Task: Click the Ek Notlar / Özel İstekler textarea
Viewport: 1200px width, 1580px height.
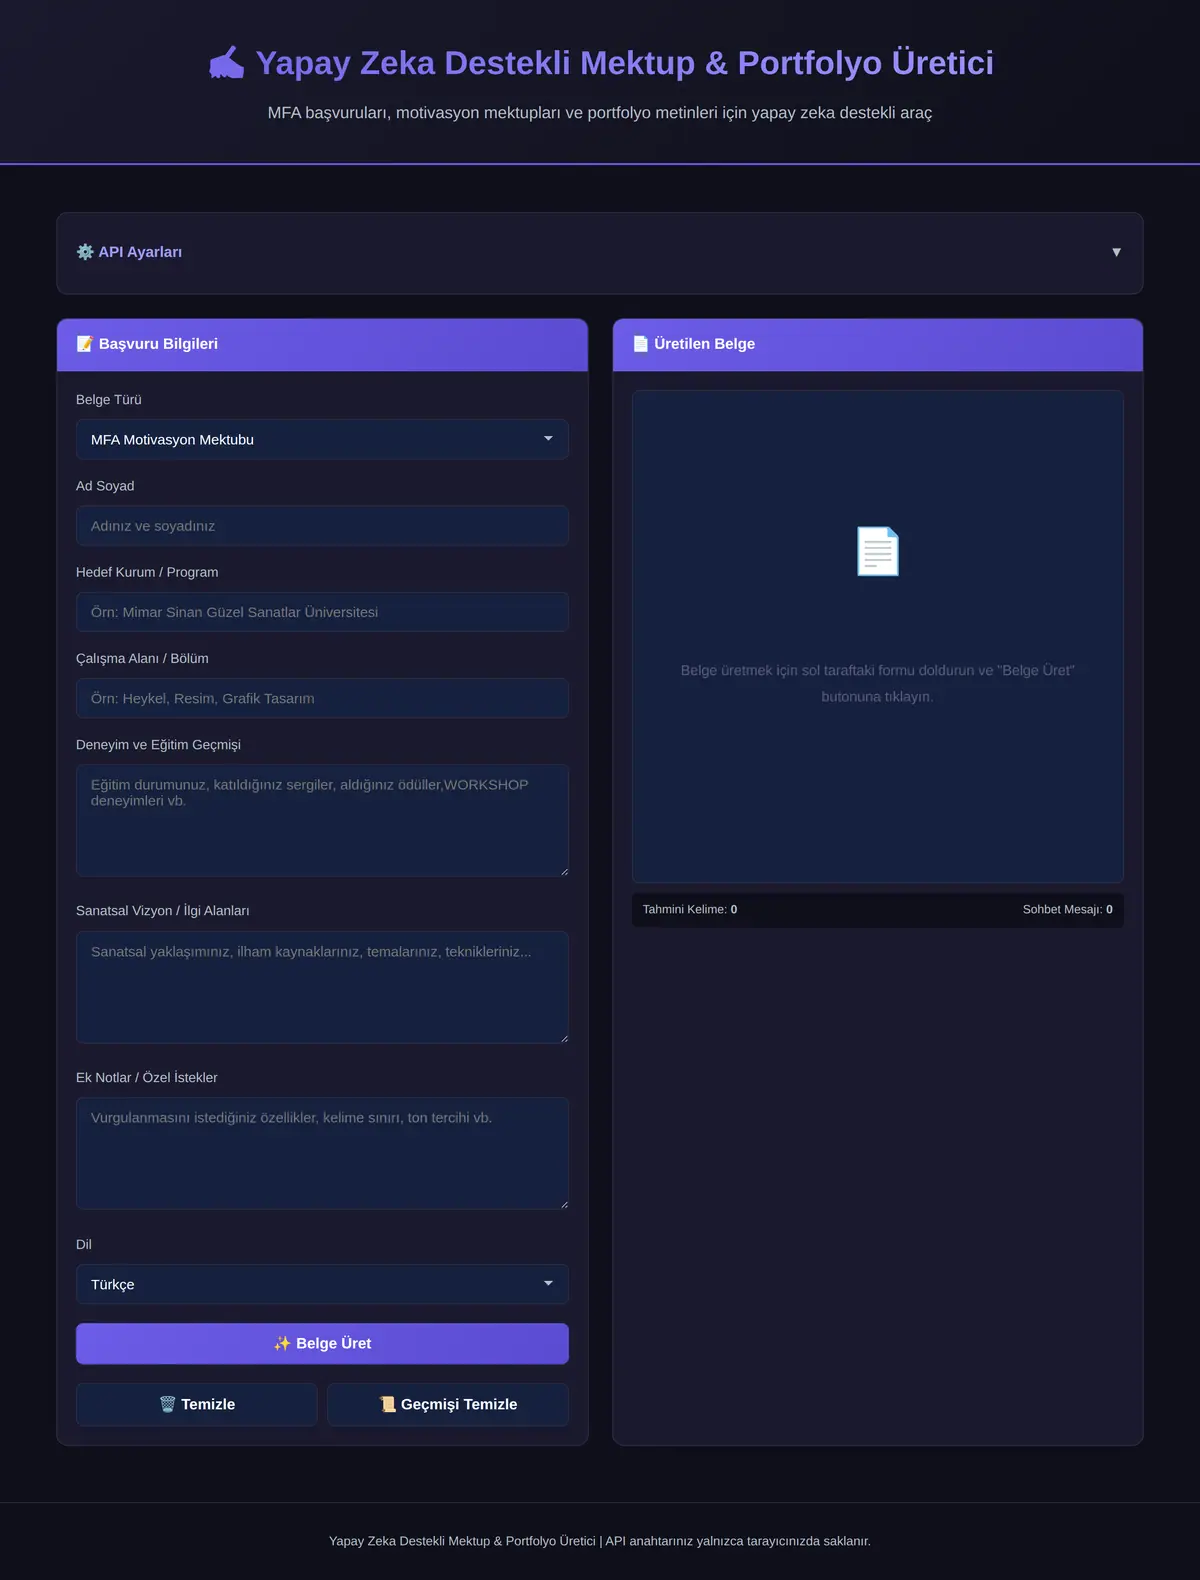Action: tap(322, 1154)
